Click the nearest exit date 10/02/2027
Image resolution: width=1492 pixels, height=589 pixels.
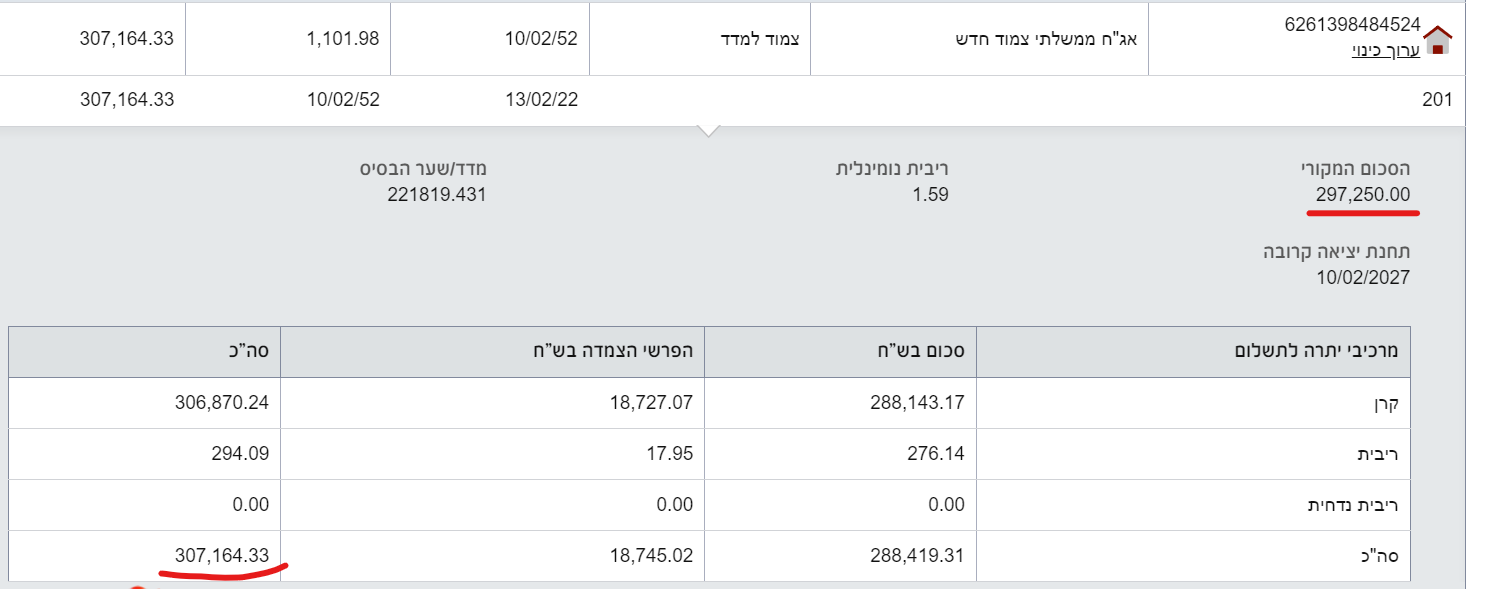click(x=1363, y=277)
